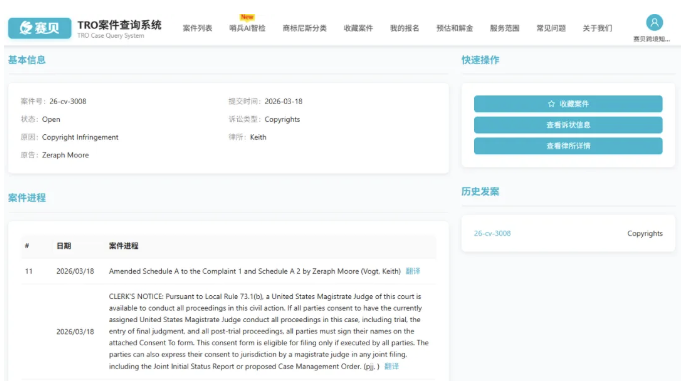Click date 2026/03/18 of CLERK'S NOTICE row
The image size is (695, 388).
(75, 331)
